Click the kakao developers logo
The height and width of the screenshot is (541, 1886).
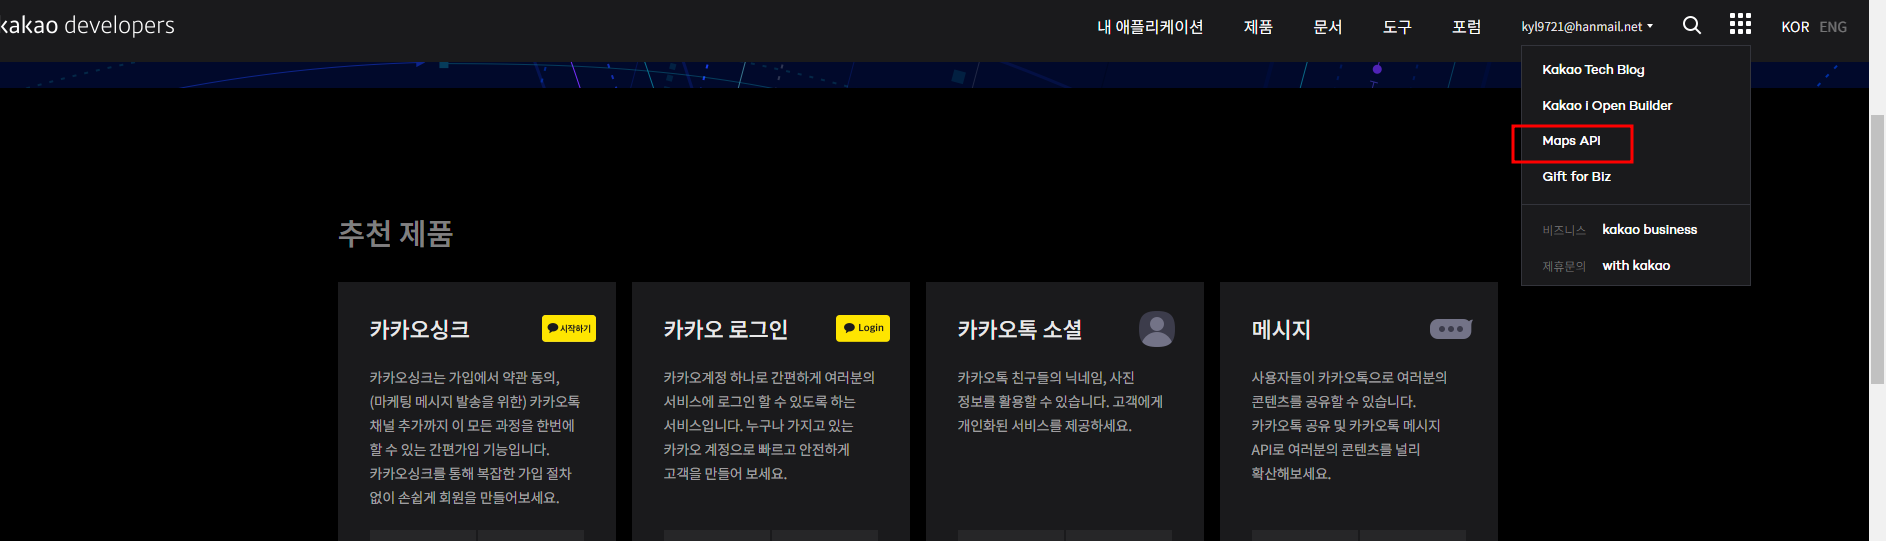coord(87,26)
